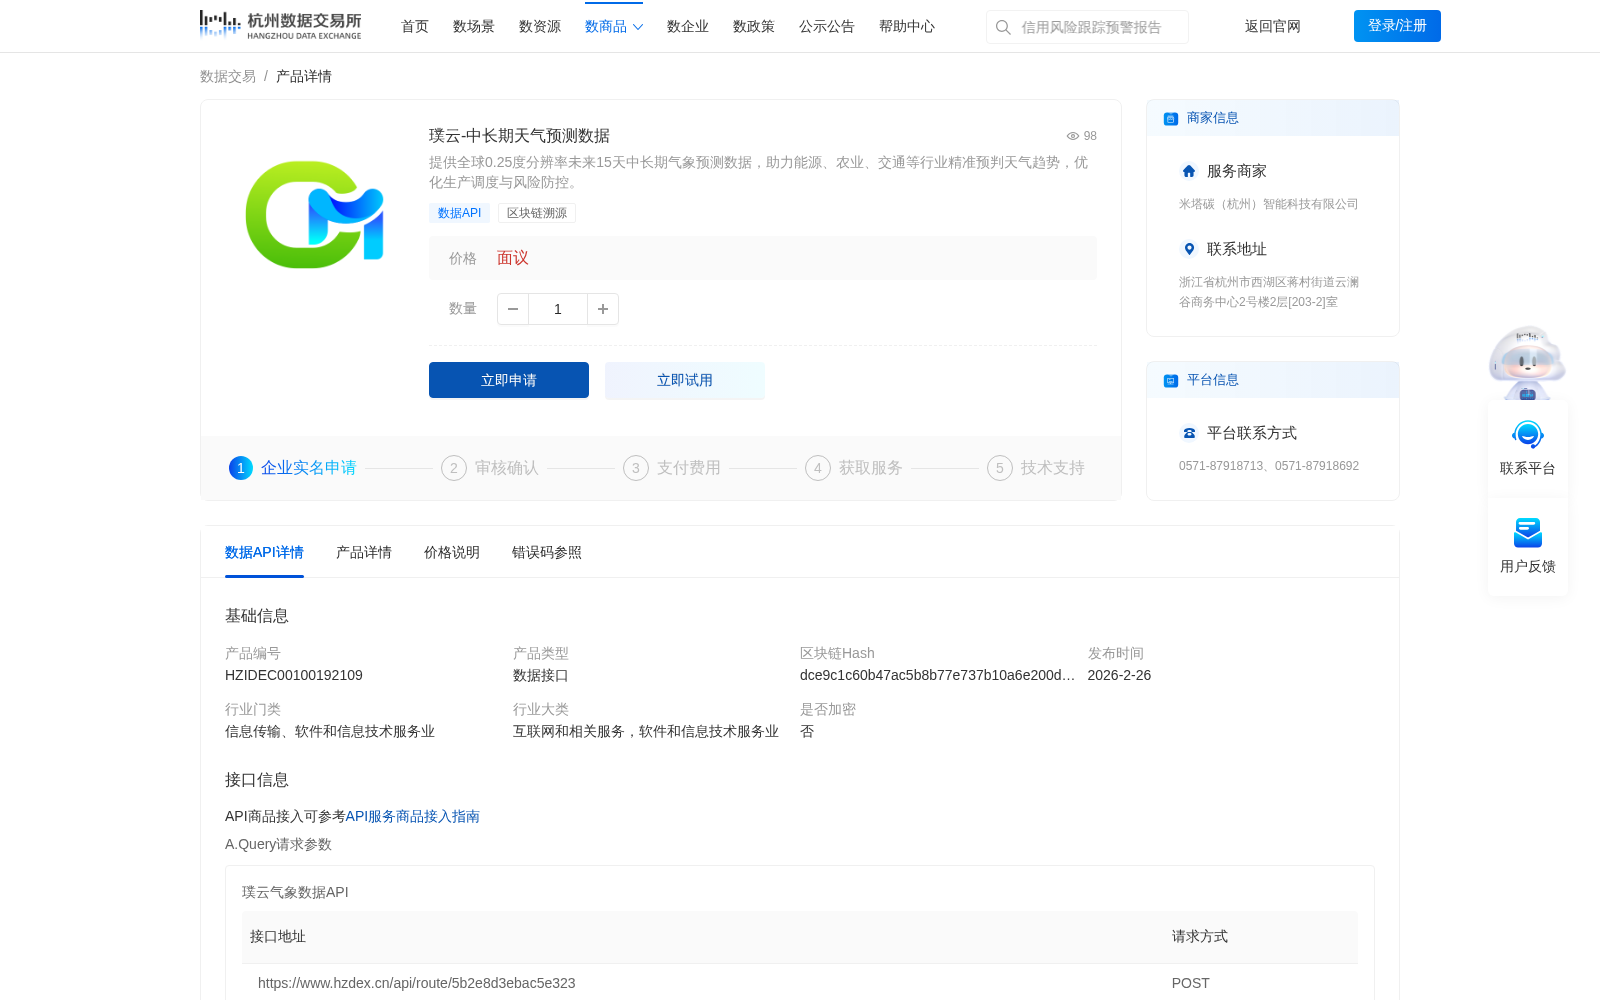This screenshot has height=1000, width=1600.
Task: Click the 数据交易 breadcrumb link
Action: pos(228,77)
